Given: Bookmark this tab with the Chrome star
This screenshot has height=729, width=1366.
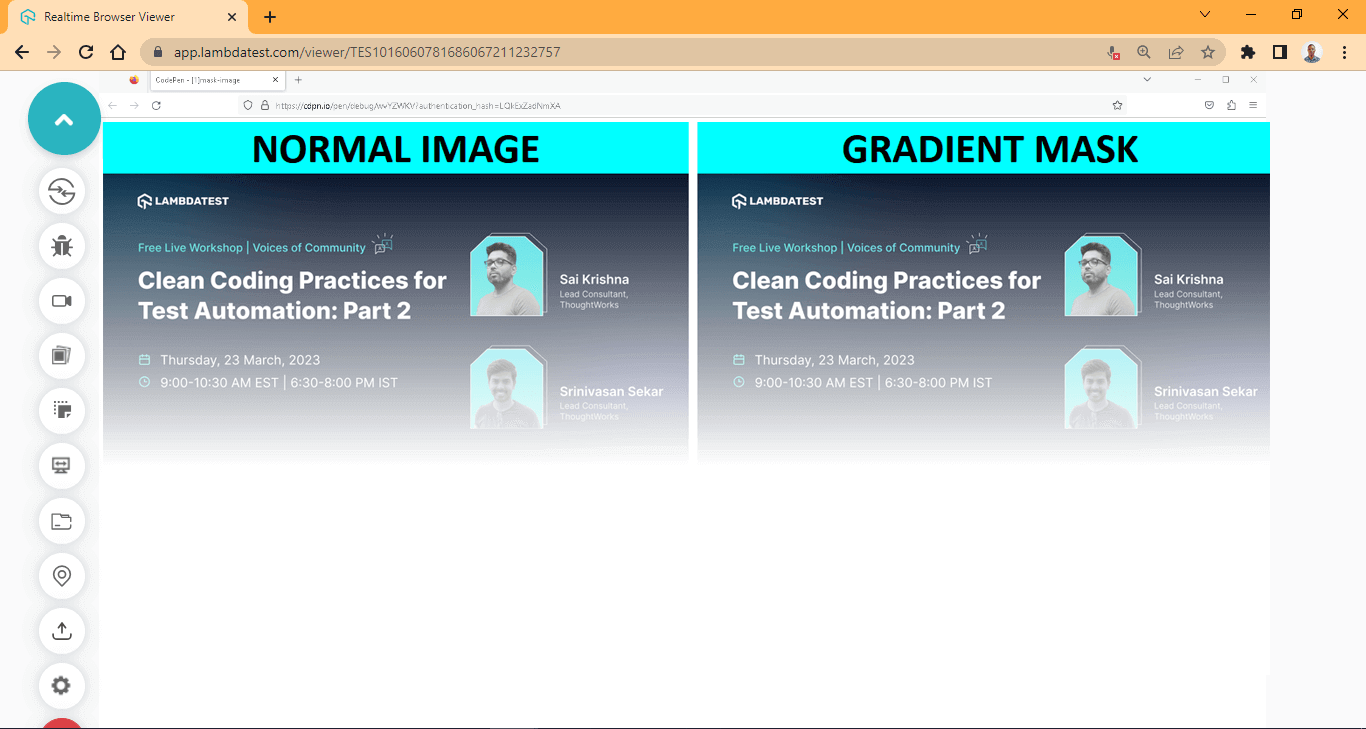Looking at the screenshot, I should (1208, 52).
